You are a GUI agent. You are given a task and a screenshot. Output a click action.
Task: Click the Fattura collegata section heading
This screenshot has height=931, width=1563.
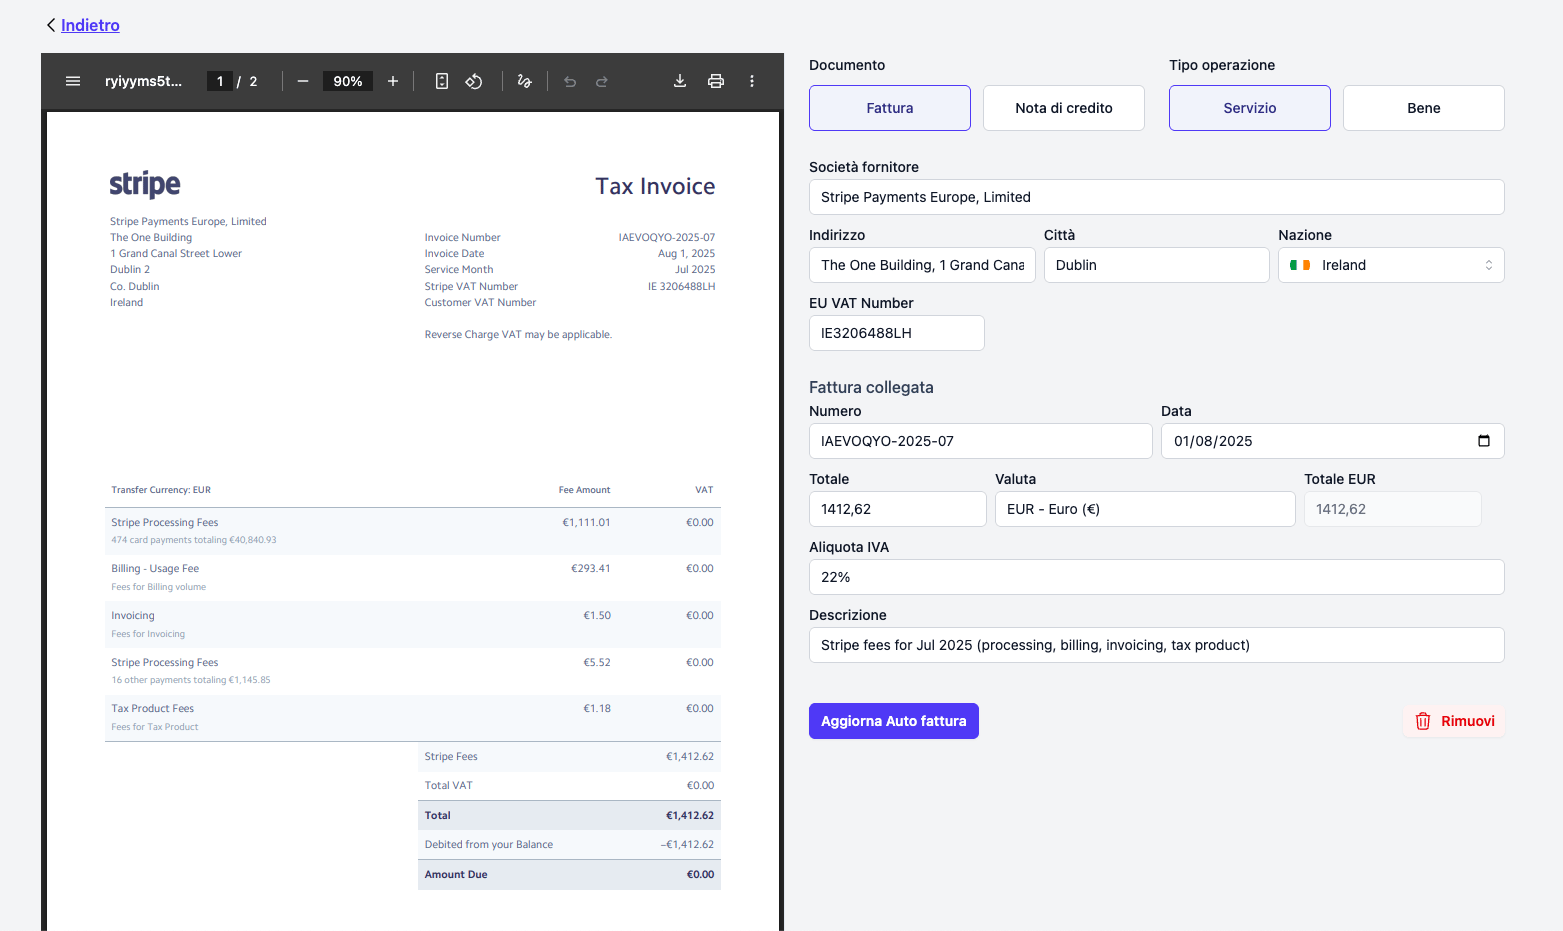[x=871, y=387]
